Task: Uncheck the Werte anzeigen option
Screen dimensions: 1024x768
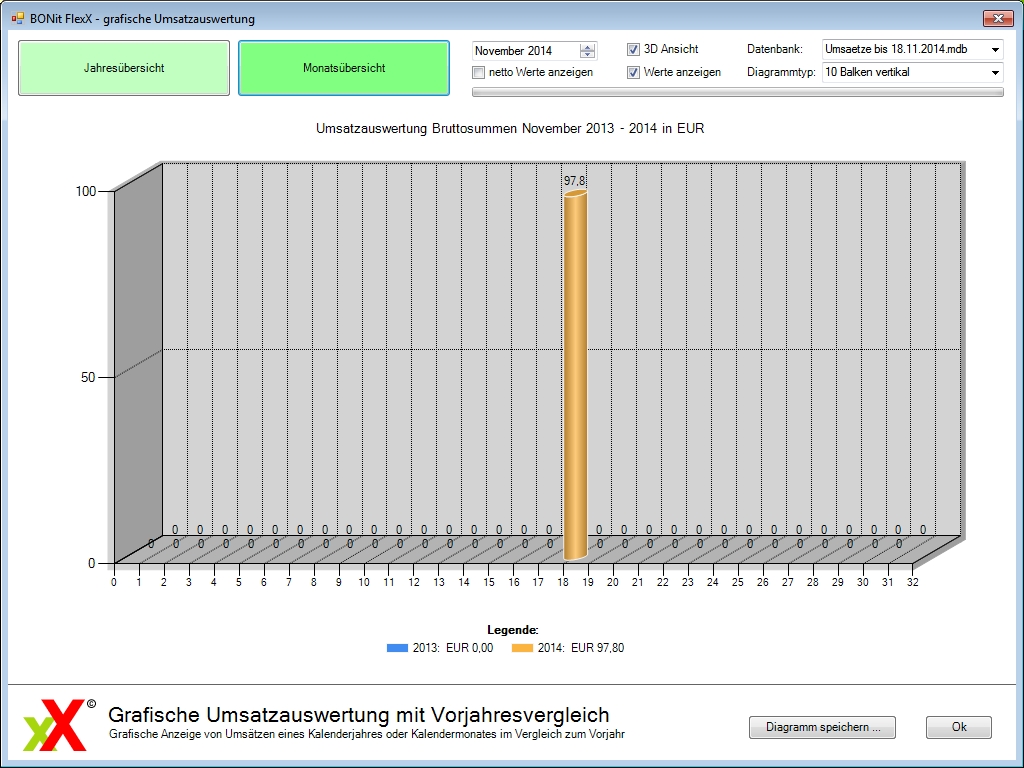Action: (633, 72)
